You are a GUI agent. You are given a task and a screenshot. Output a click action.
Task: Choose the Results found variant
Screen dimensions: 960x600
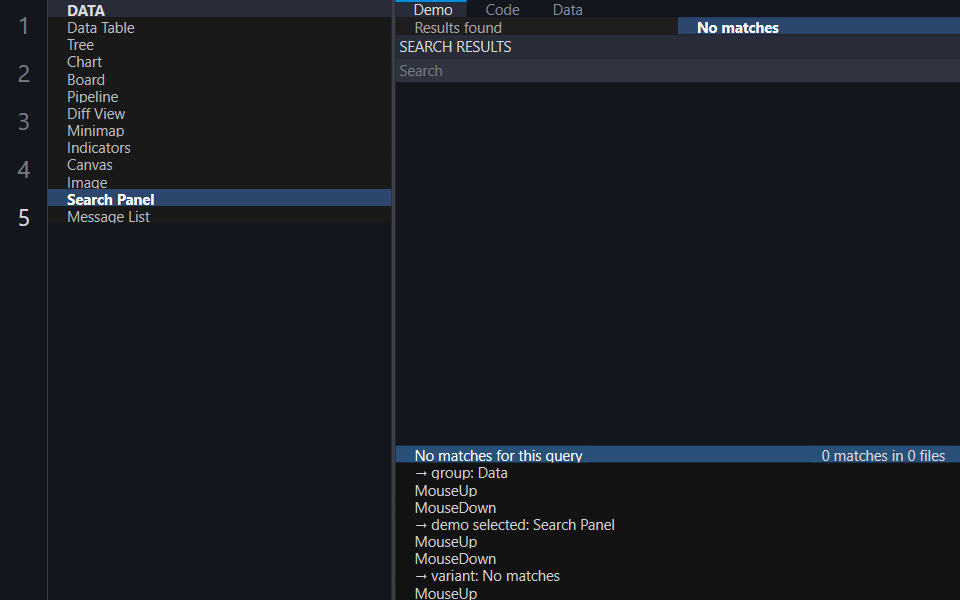[x=536, y=28]
